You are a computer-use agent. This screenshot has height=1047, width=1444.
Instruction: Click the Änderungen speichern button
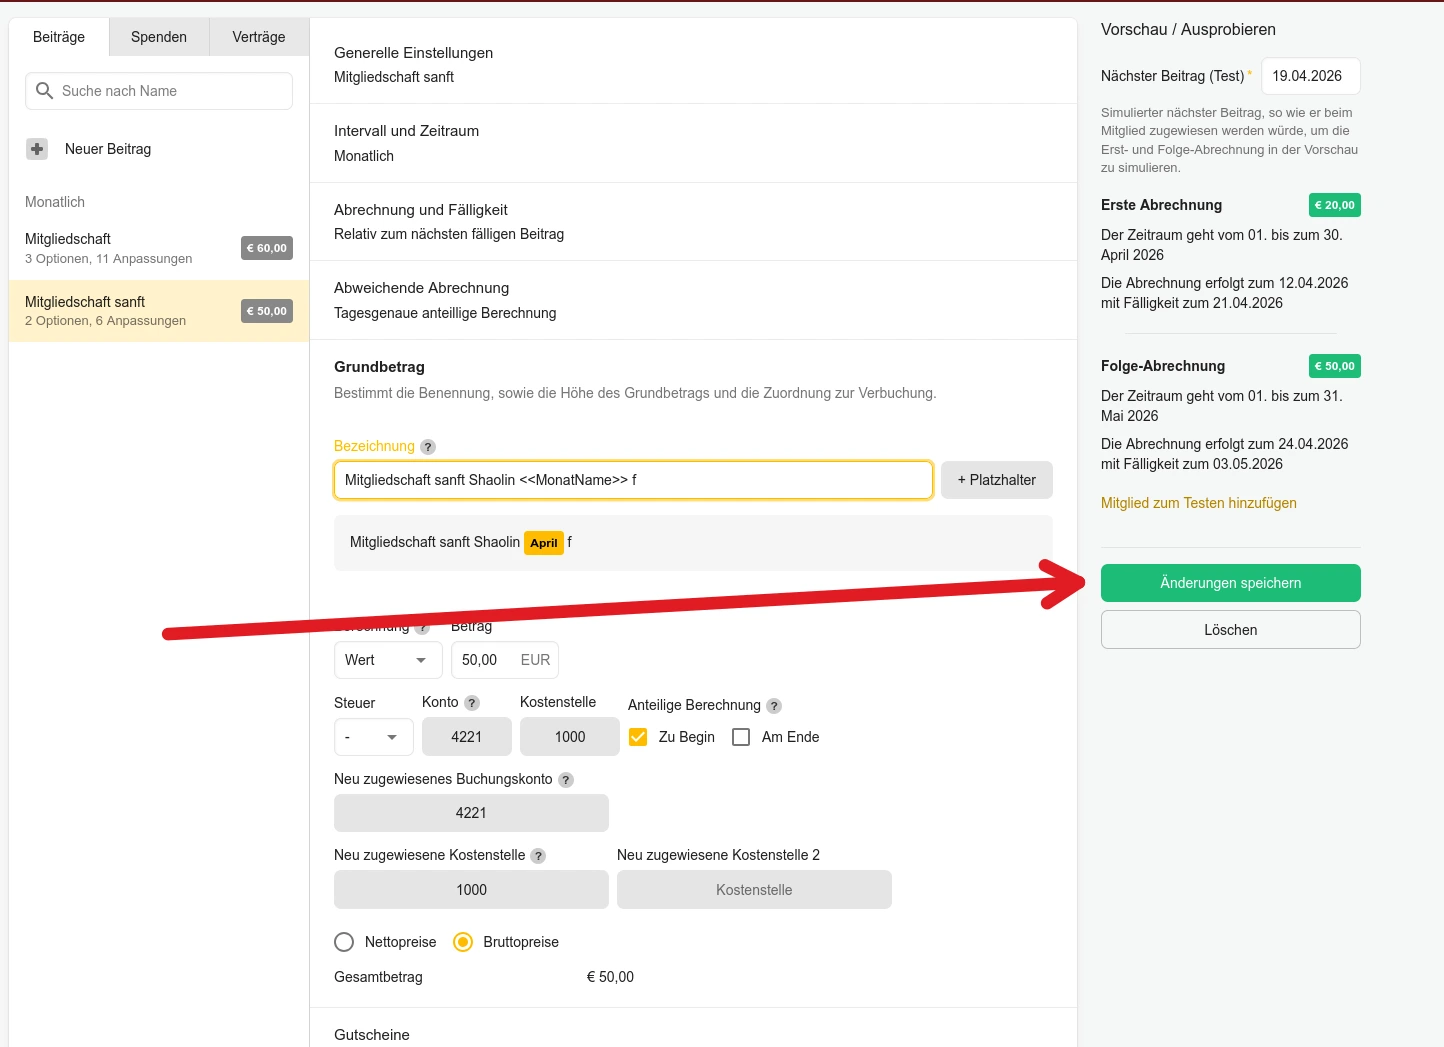[1230, 583]
